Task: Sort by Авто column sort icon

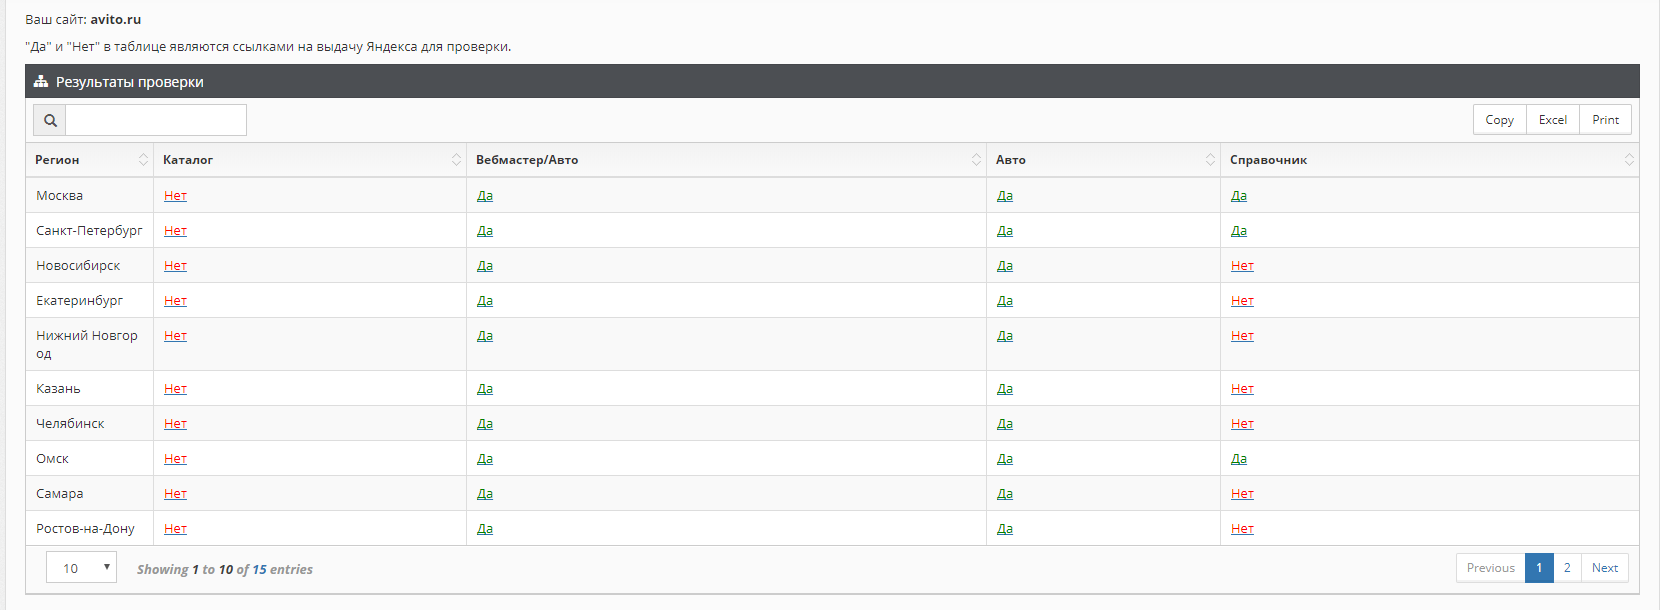Action: pos(1210,160)
